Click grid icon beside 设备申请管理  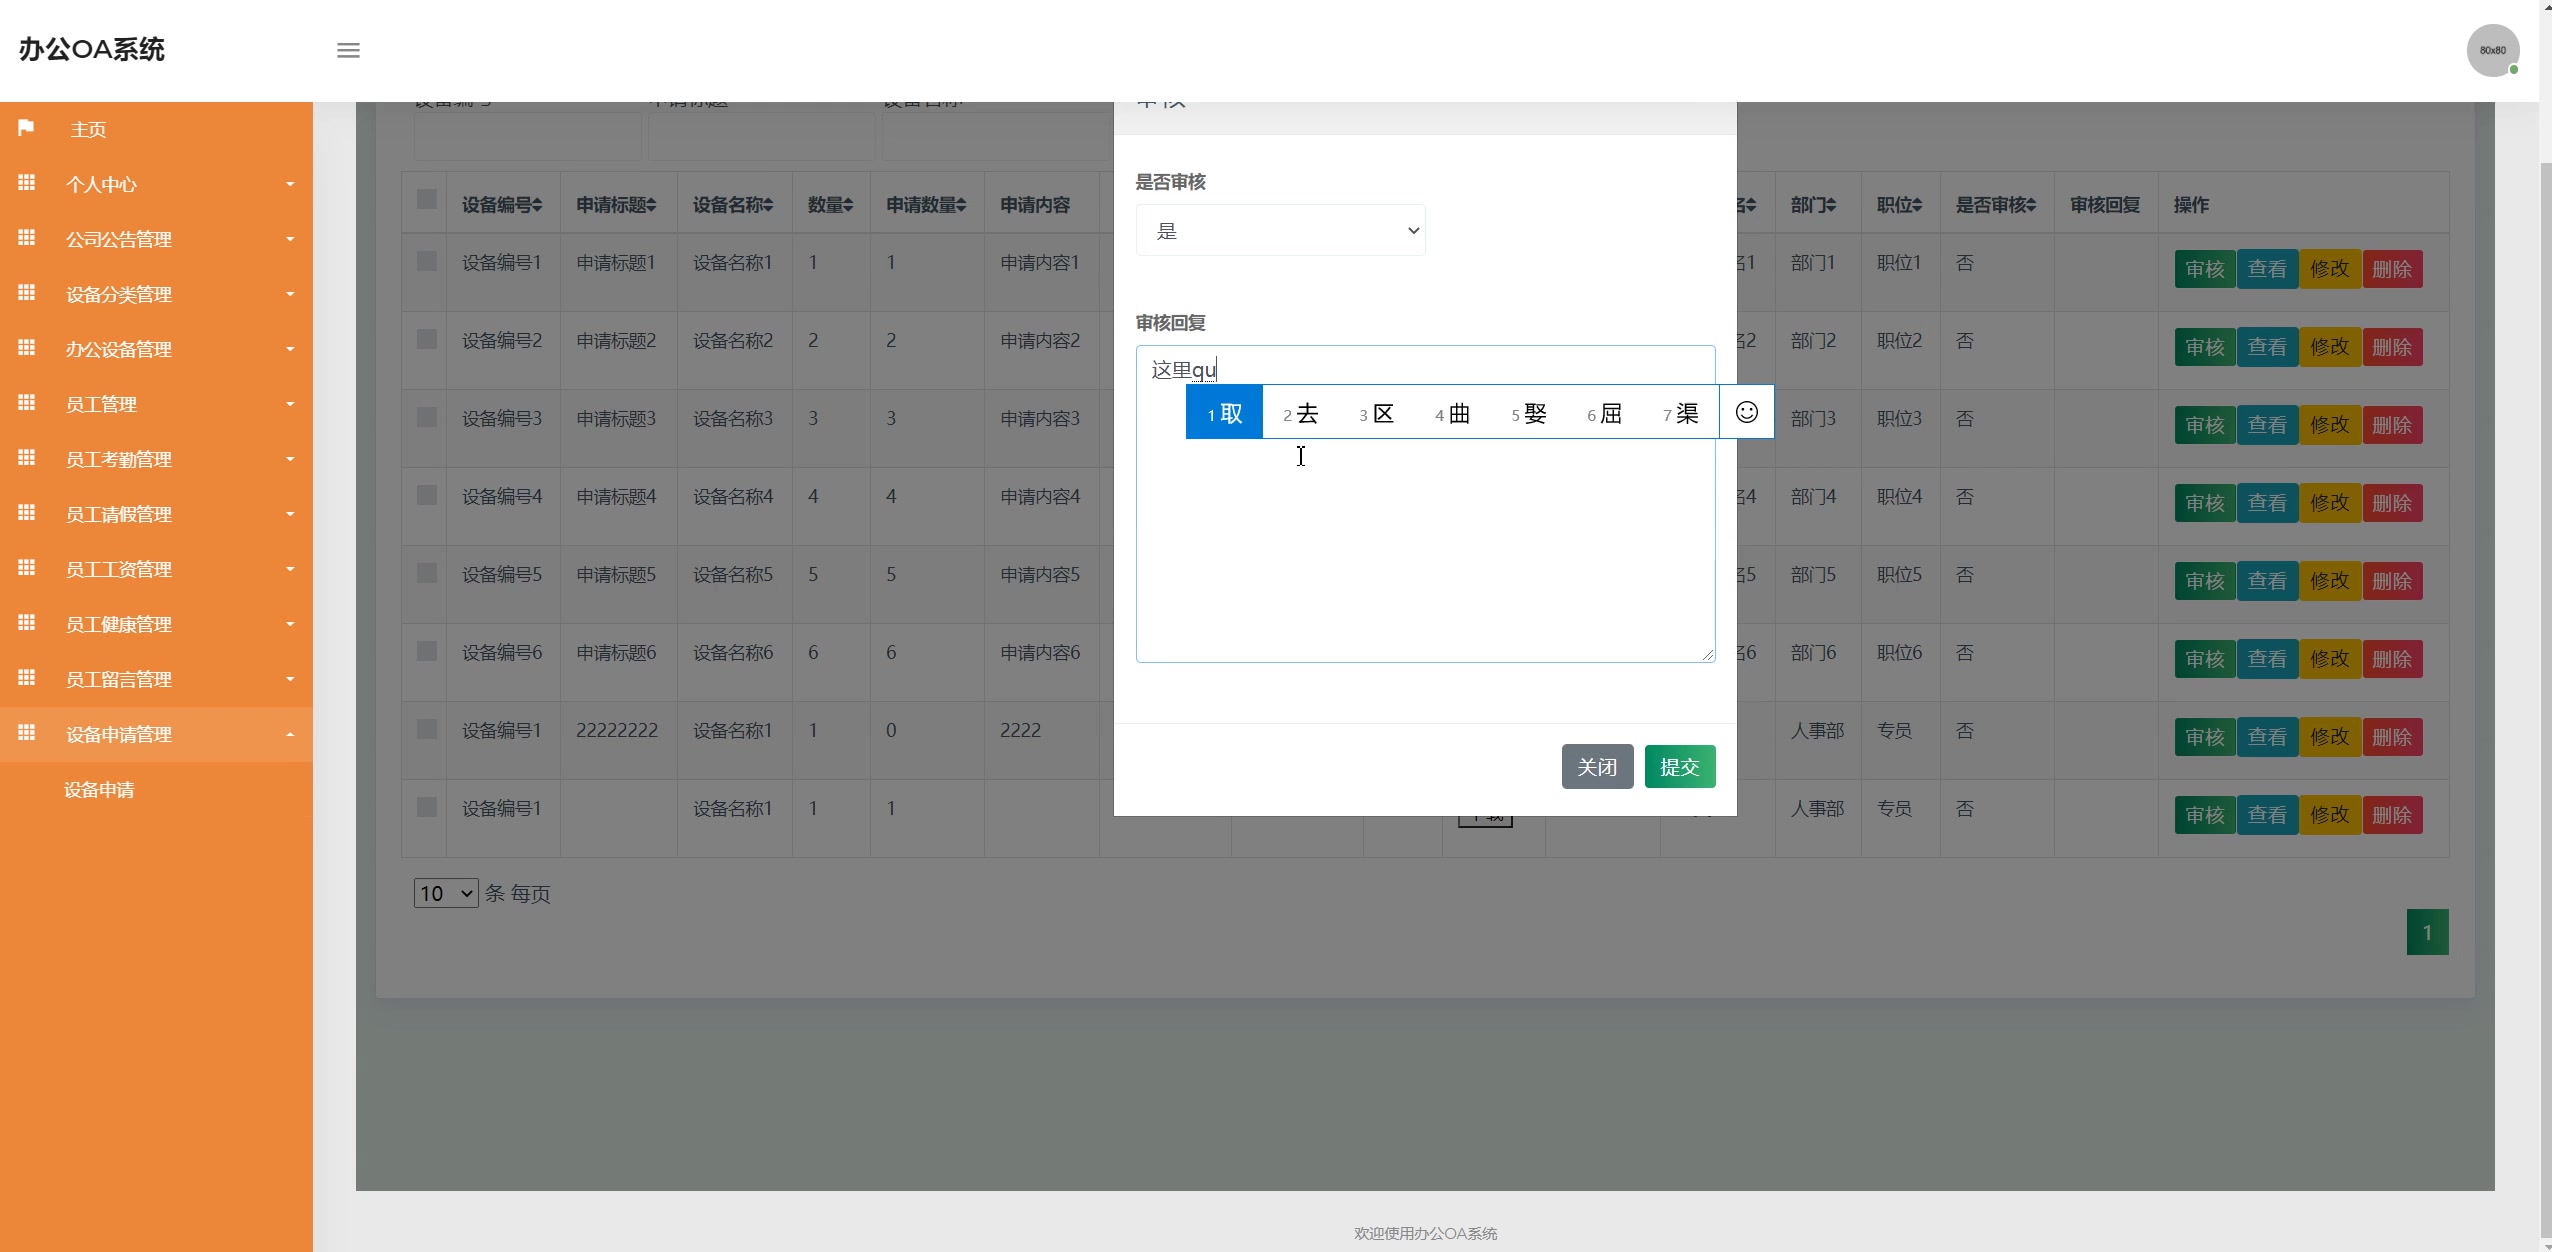pyautogui.click(x=27, y=733)
